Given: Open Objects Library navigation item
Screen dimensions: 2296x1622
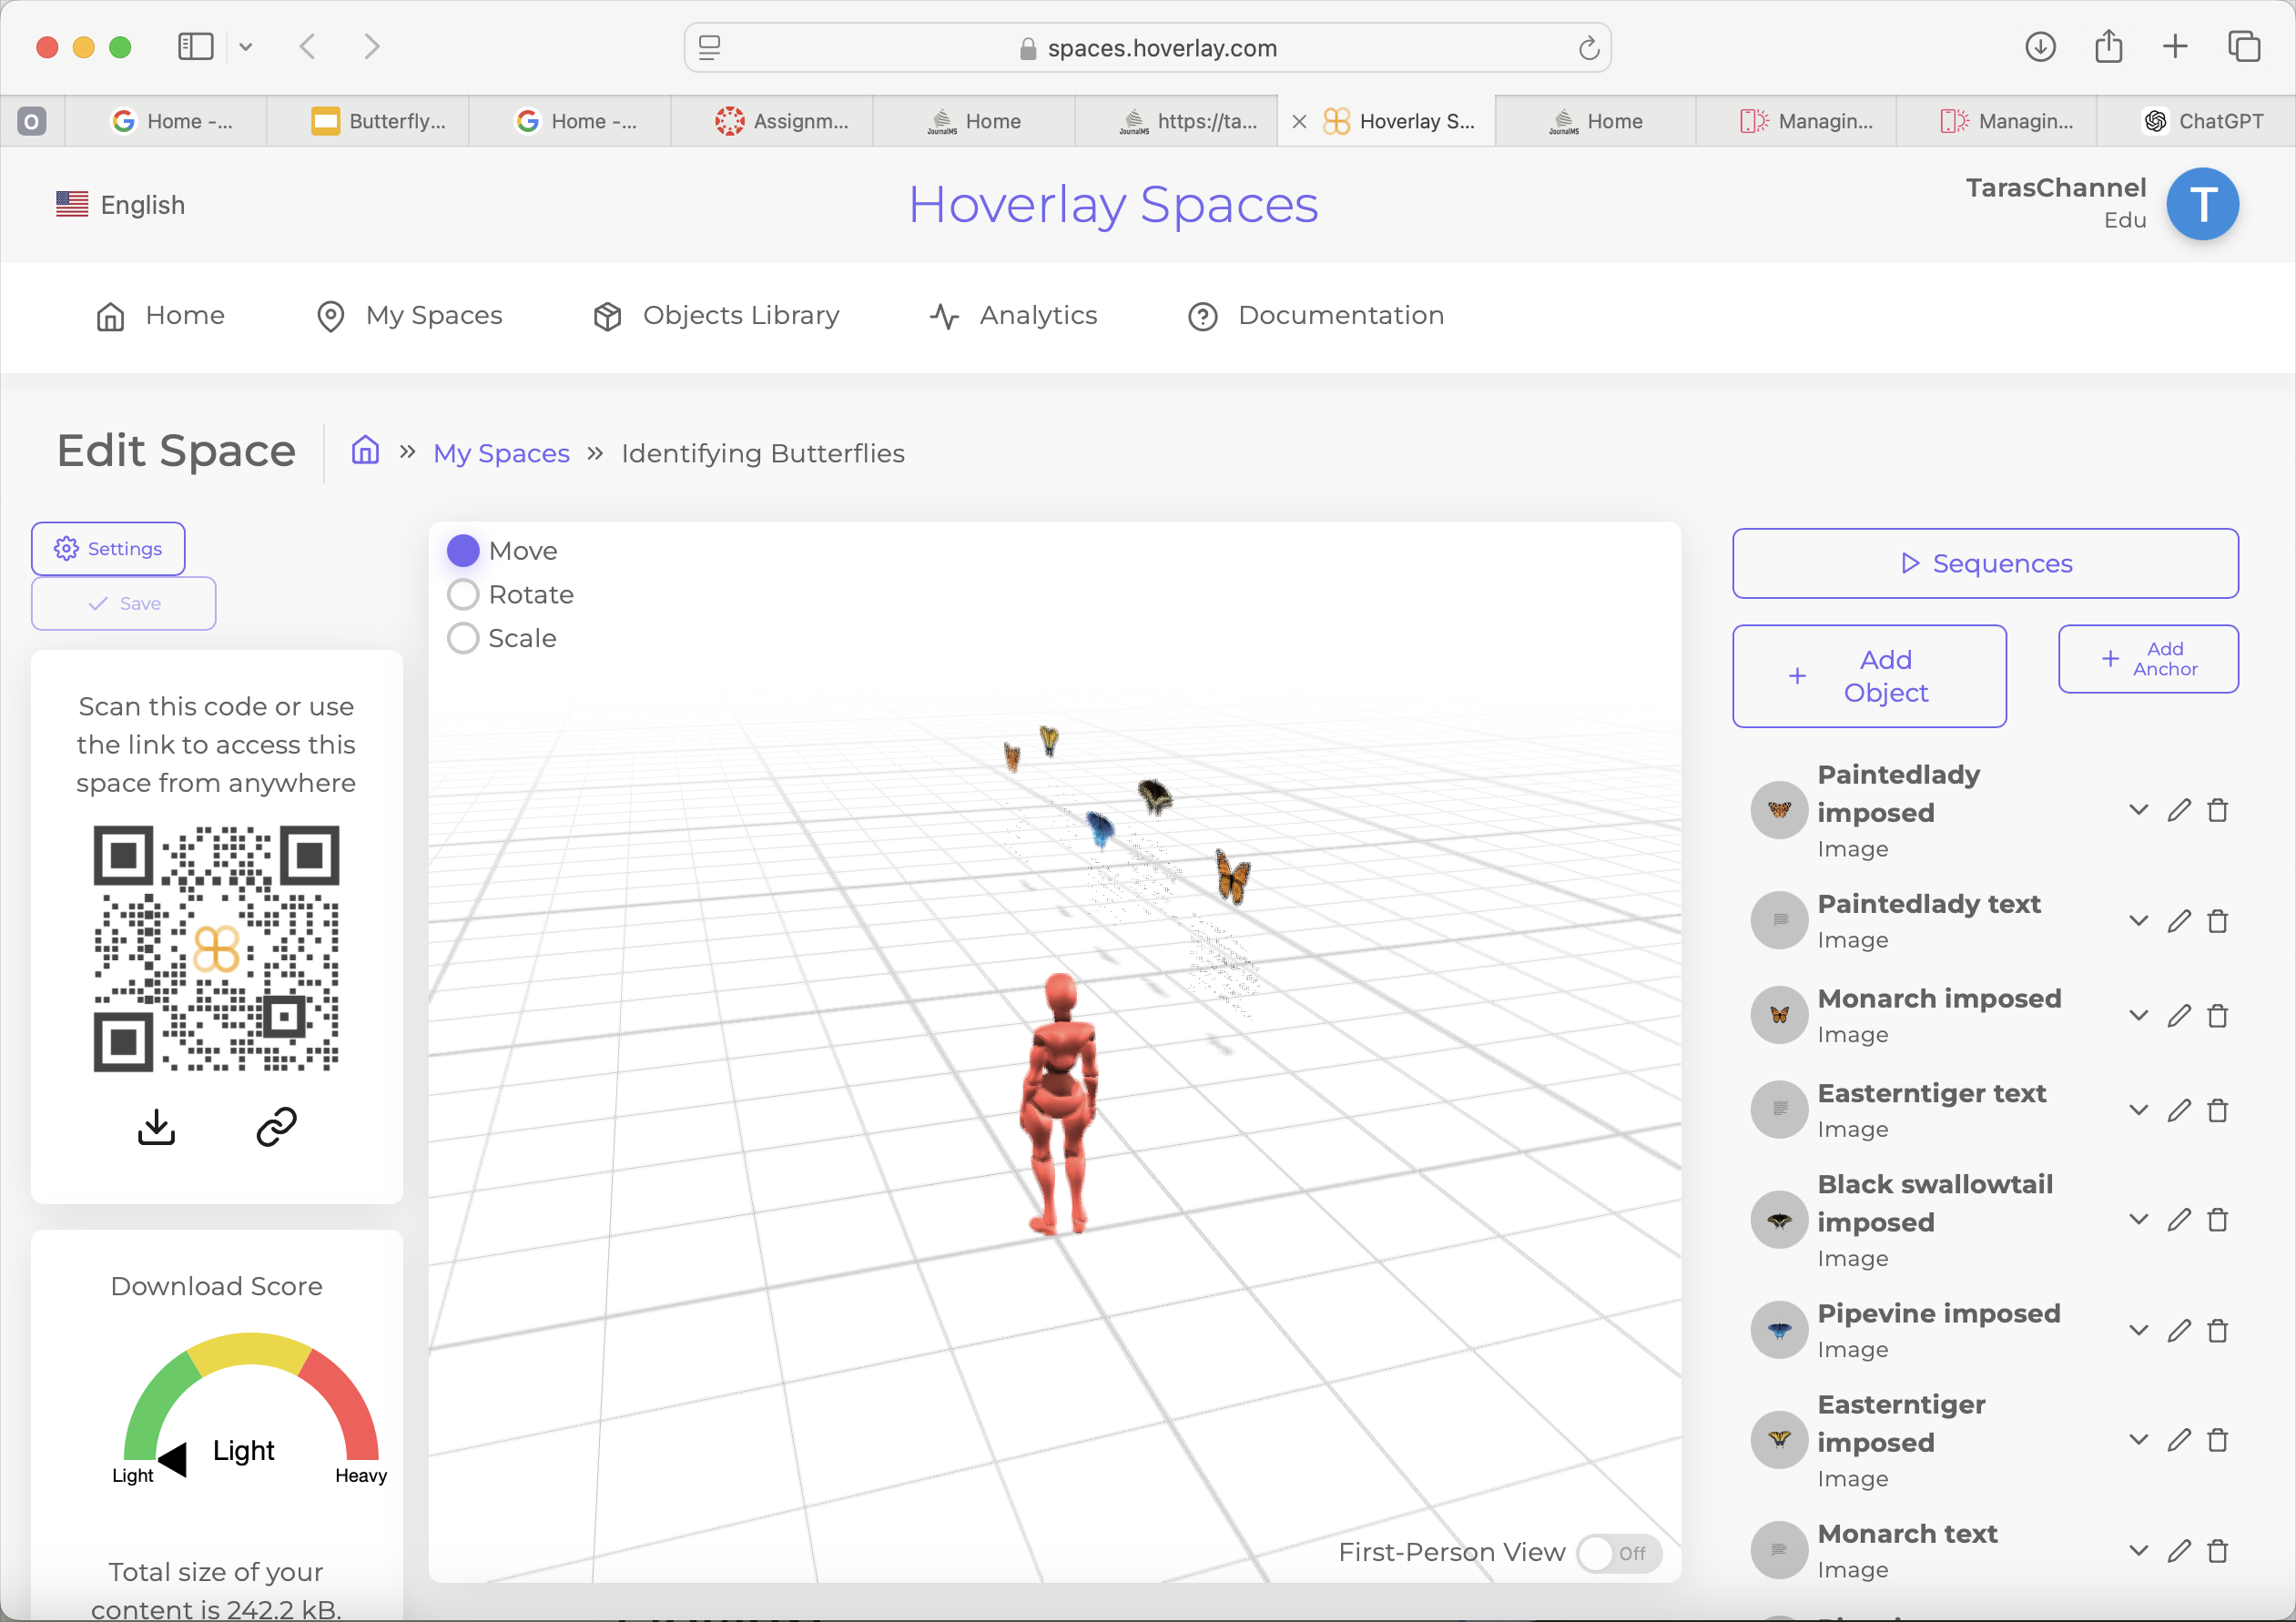Looking at the screenshot, I should 716,316.
